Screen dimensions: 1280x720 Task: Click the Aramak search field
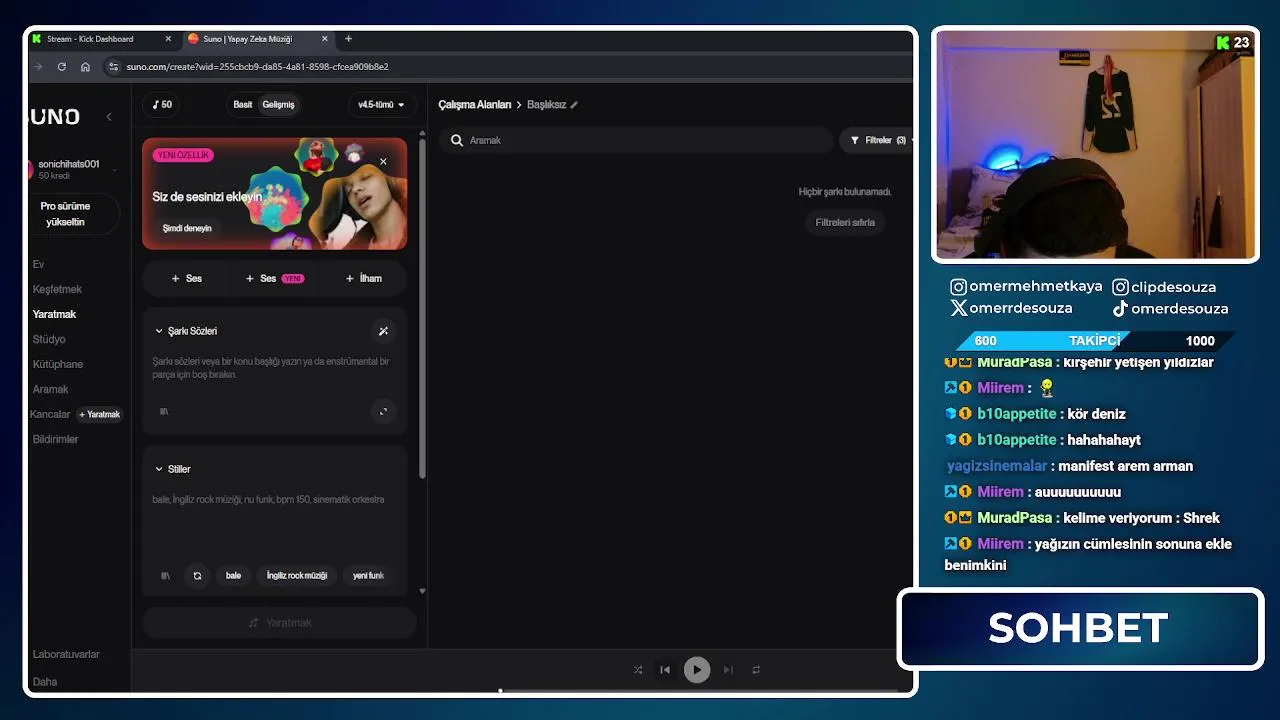tap(637, 141)
